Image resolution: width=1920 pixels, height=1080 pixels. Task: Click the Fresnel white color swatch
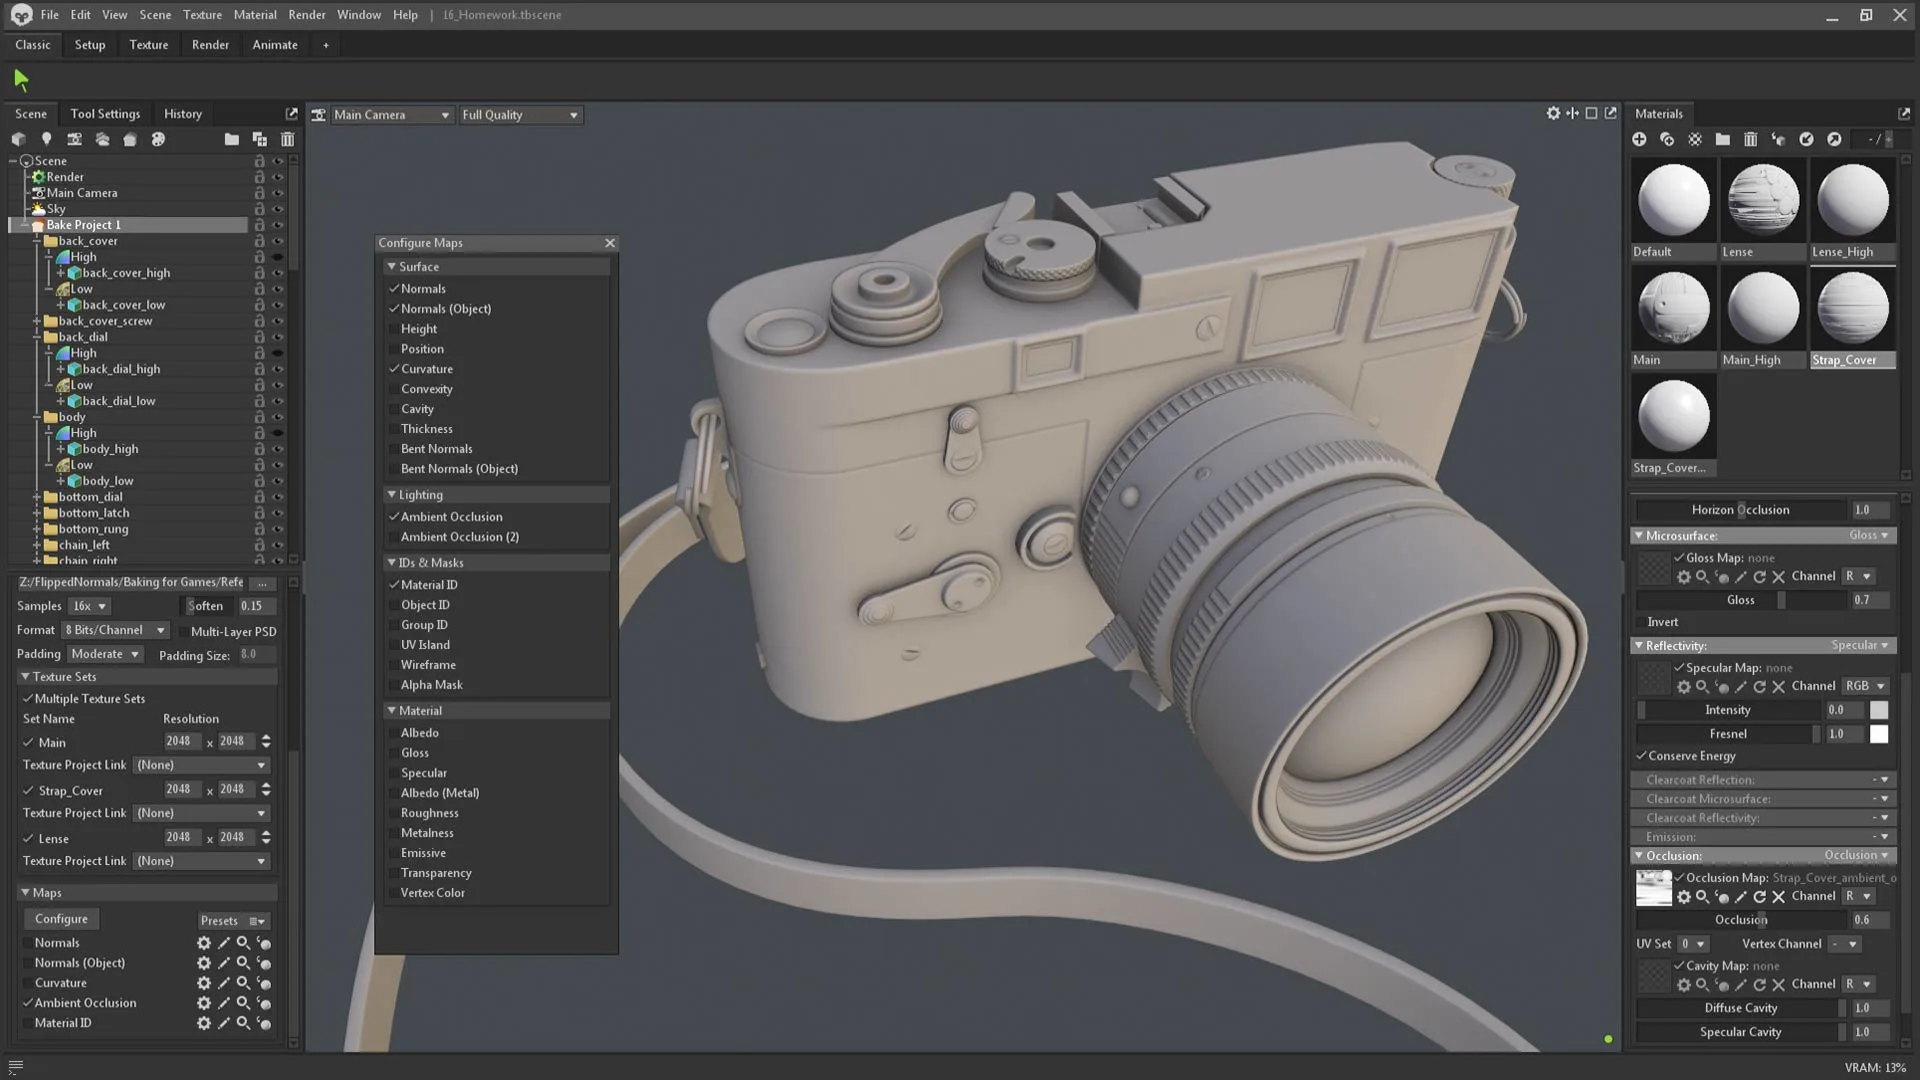pos(1879,734)
